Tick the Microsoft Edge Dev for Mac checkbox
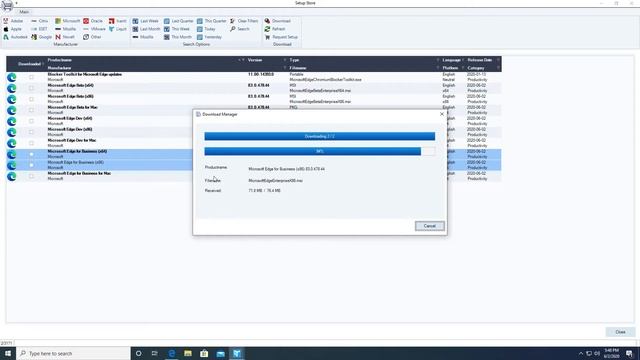This screenshot has width=640, height=360. 31,143
